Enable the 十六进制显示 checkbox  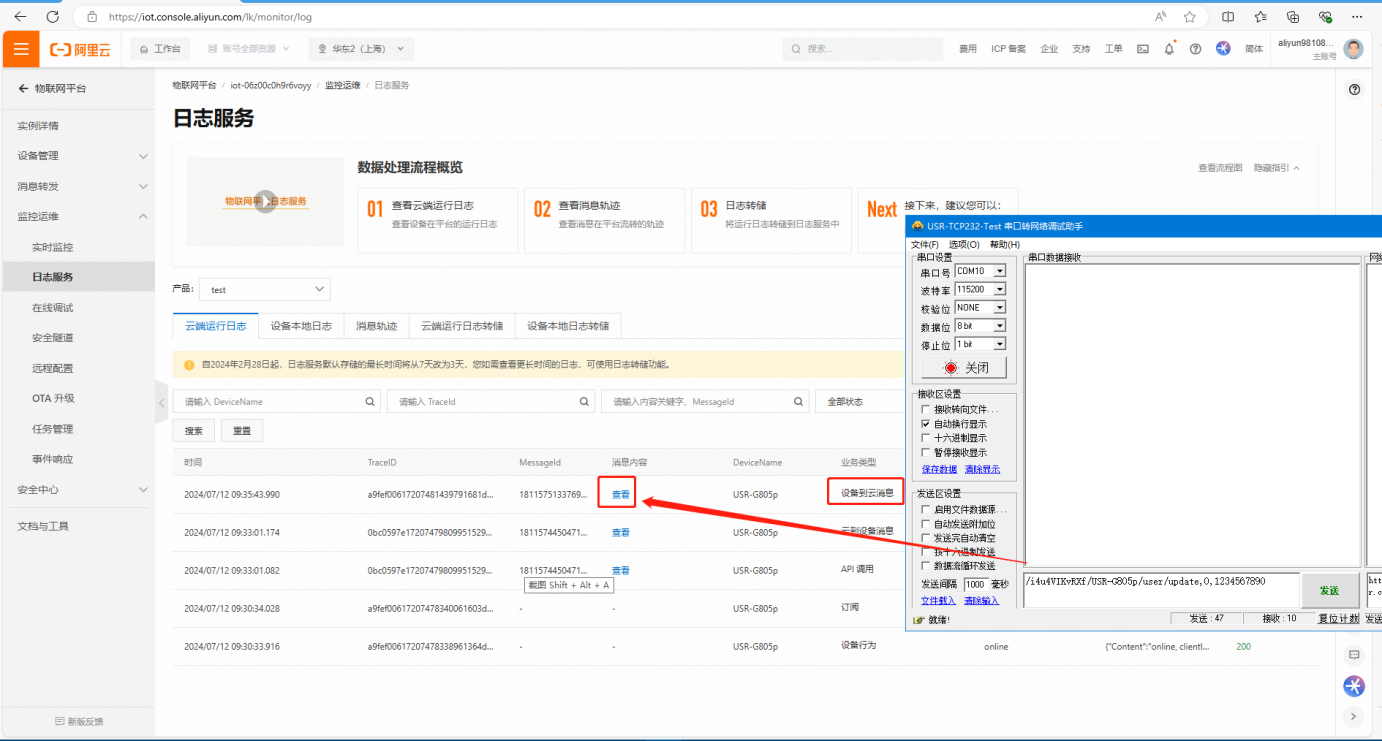pos(926,438)
